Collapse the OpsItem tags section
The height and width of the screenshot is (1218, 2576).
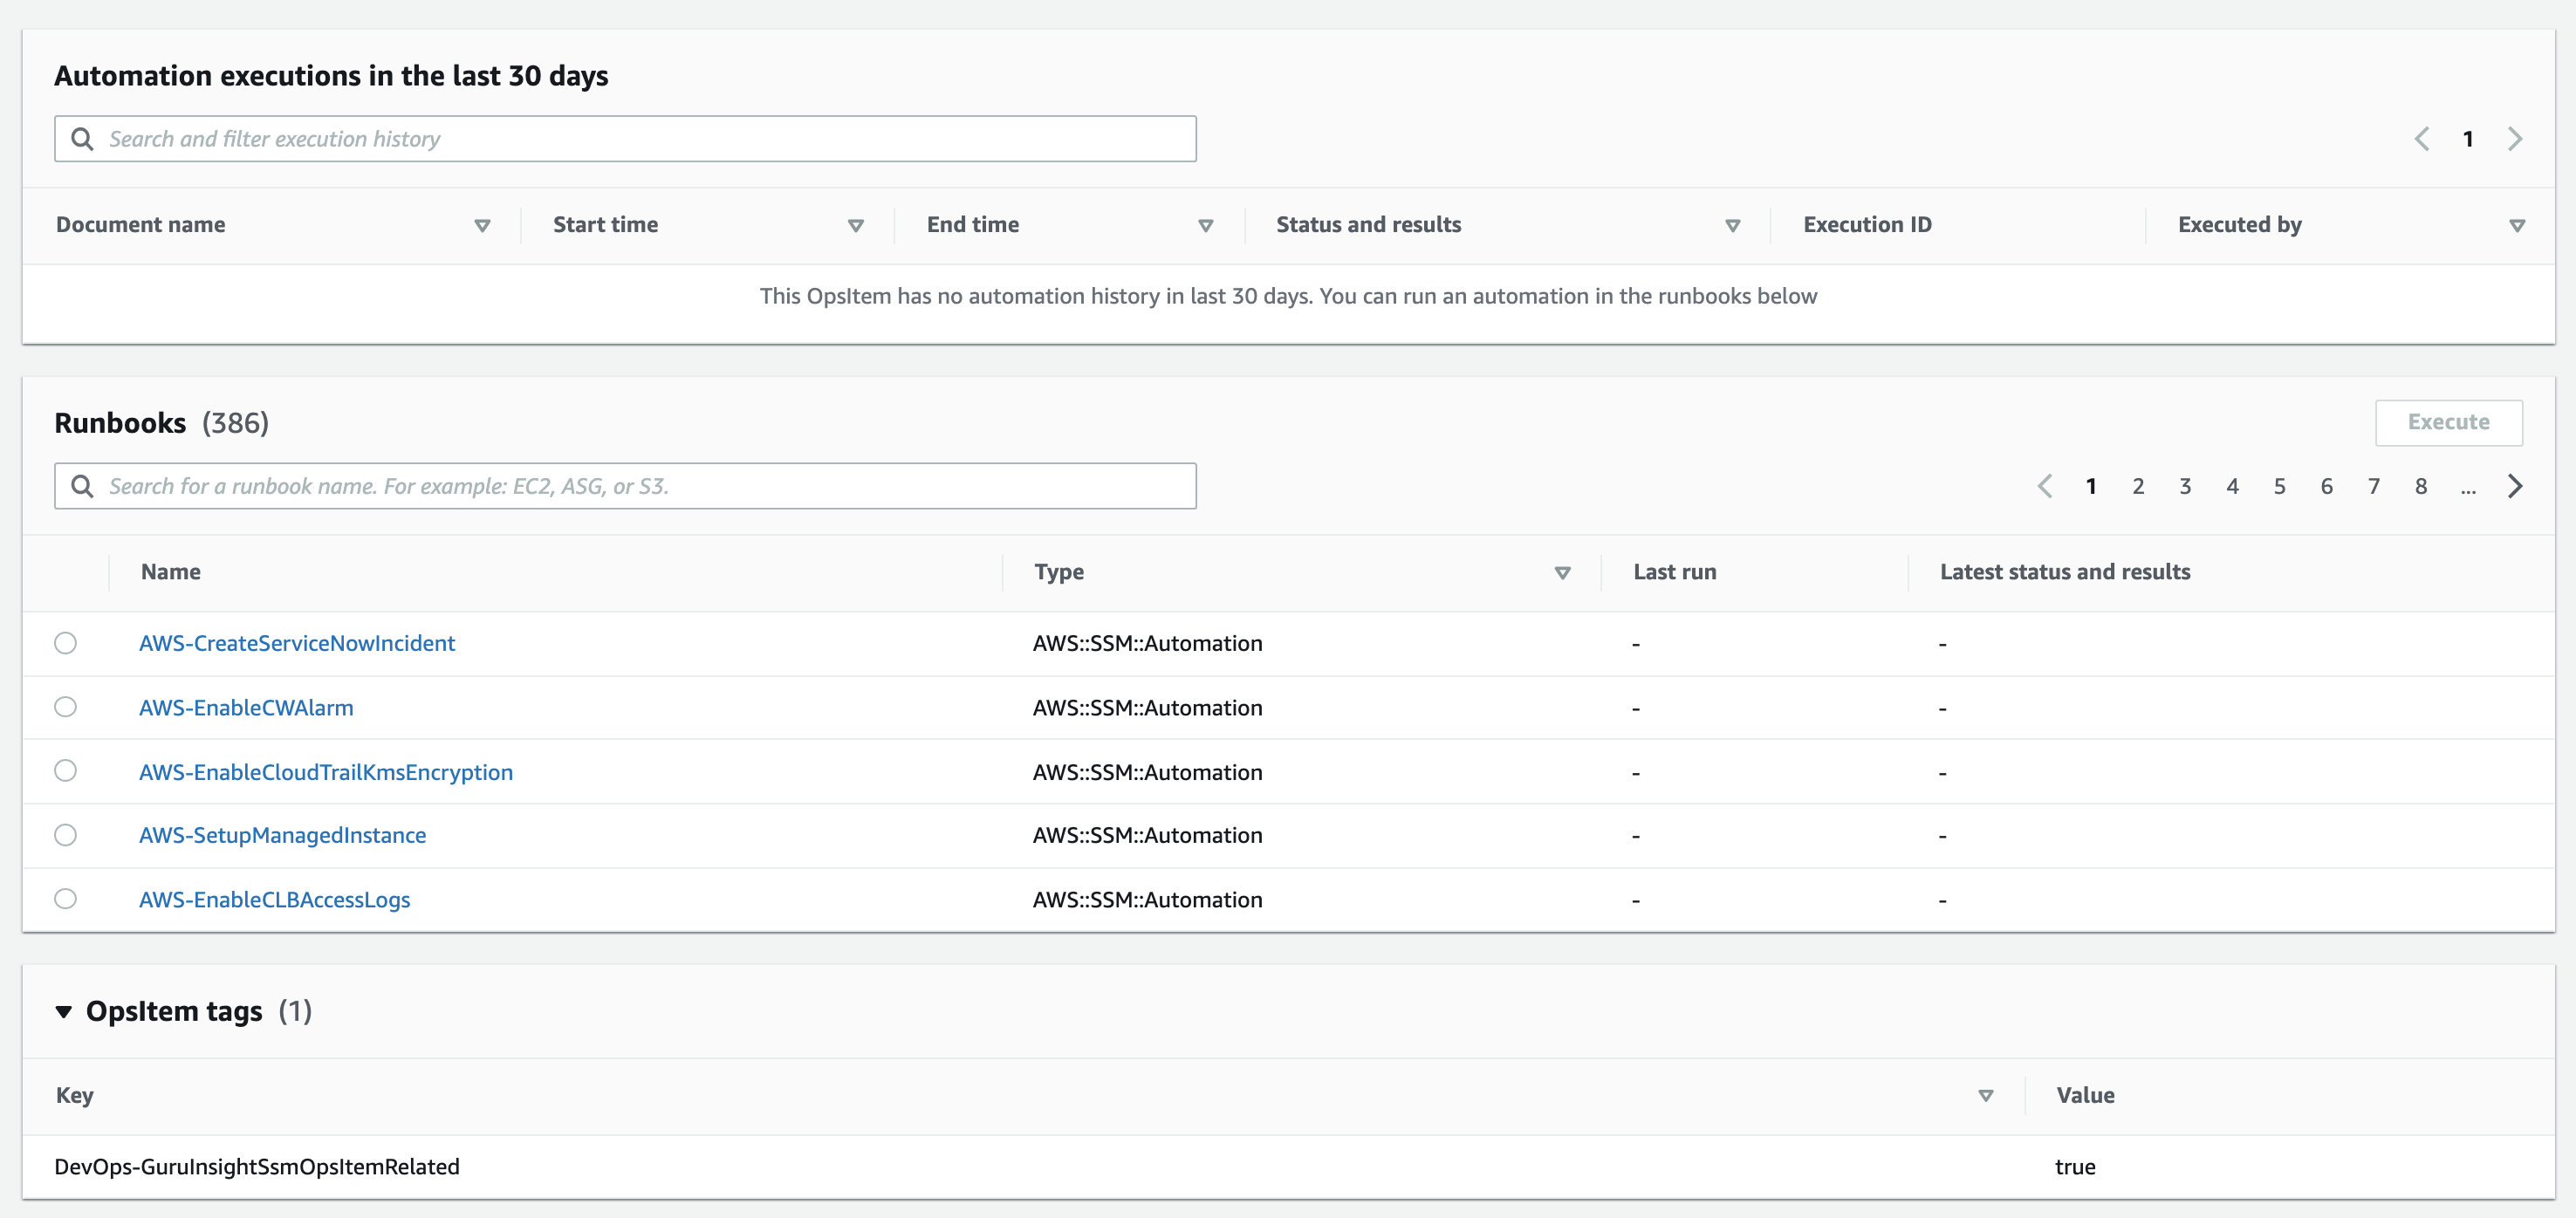click(x=64, y=1011)
